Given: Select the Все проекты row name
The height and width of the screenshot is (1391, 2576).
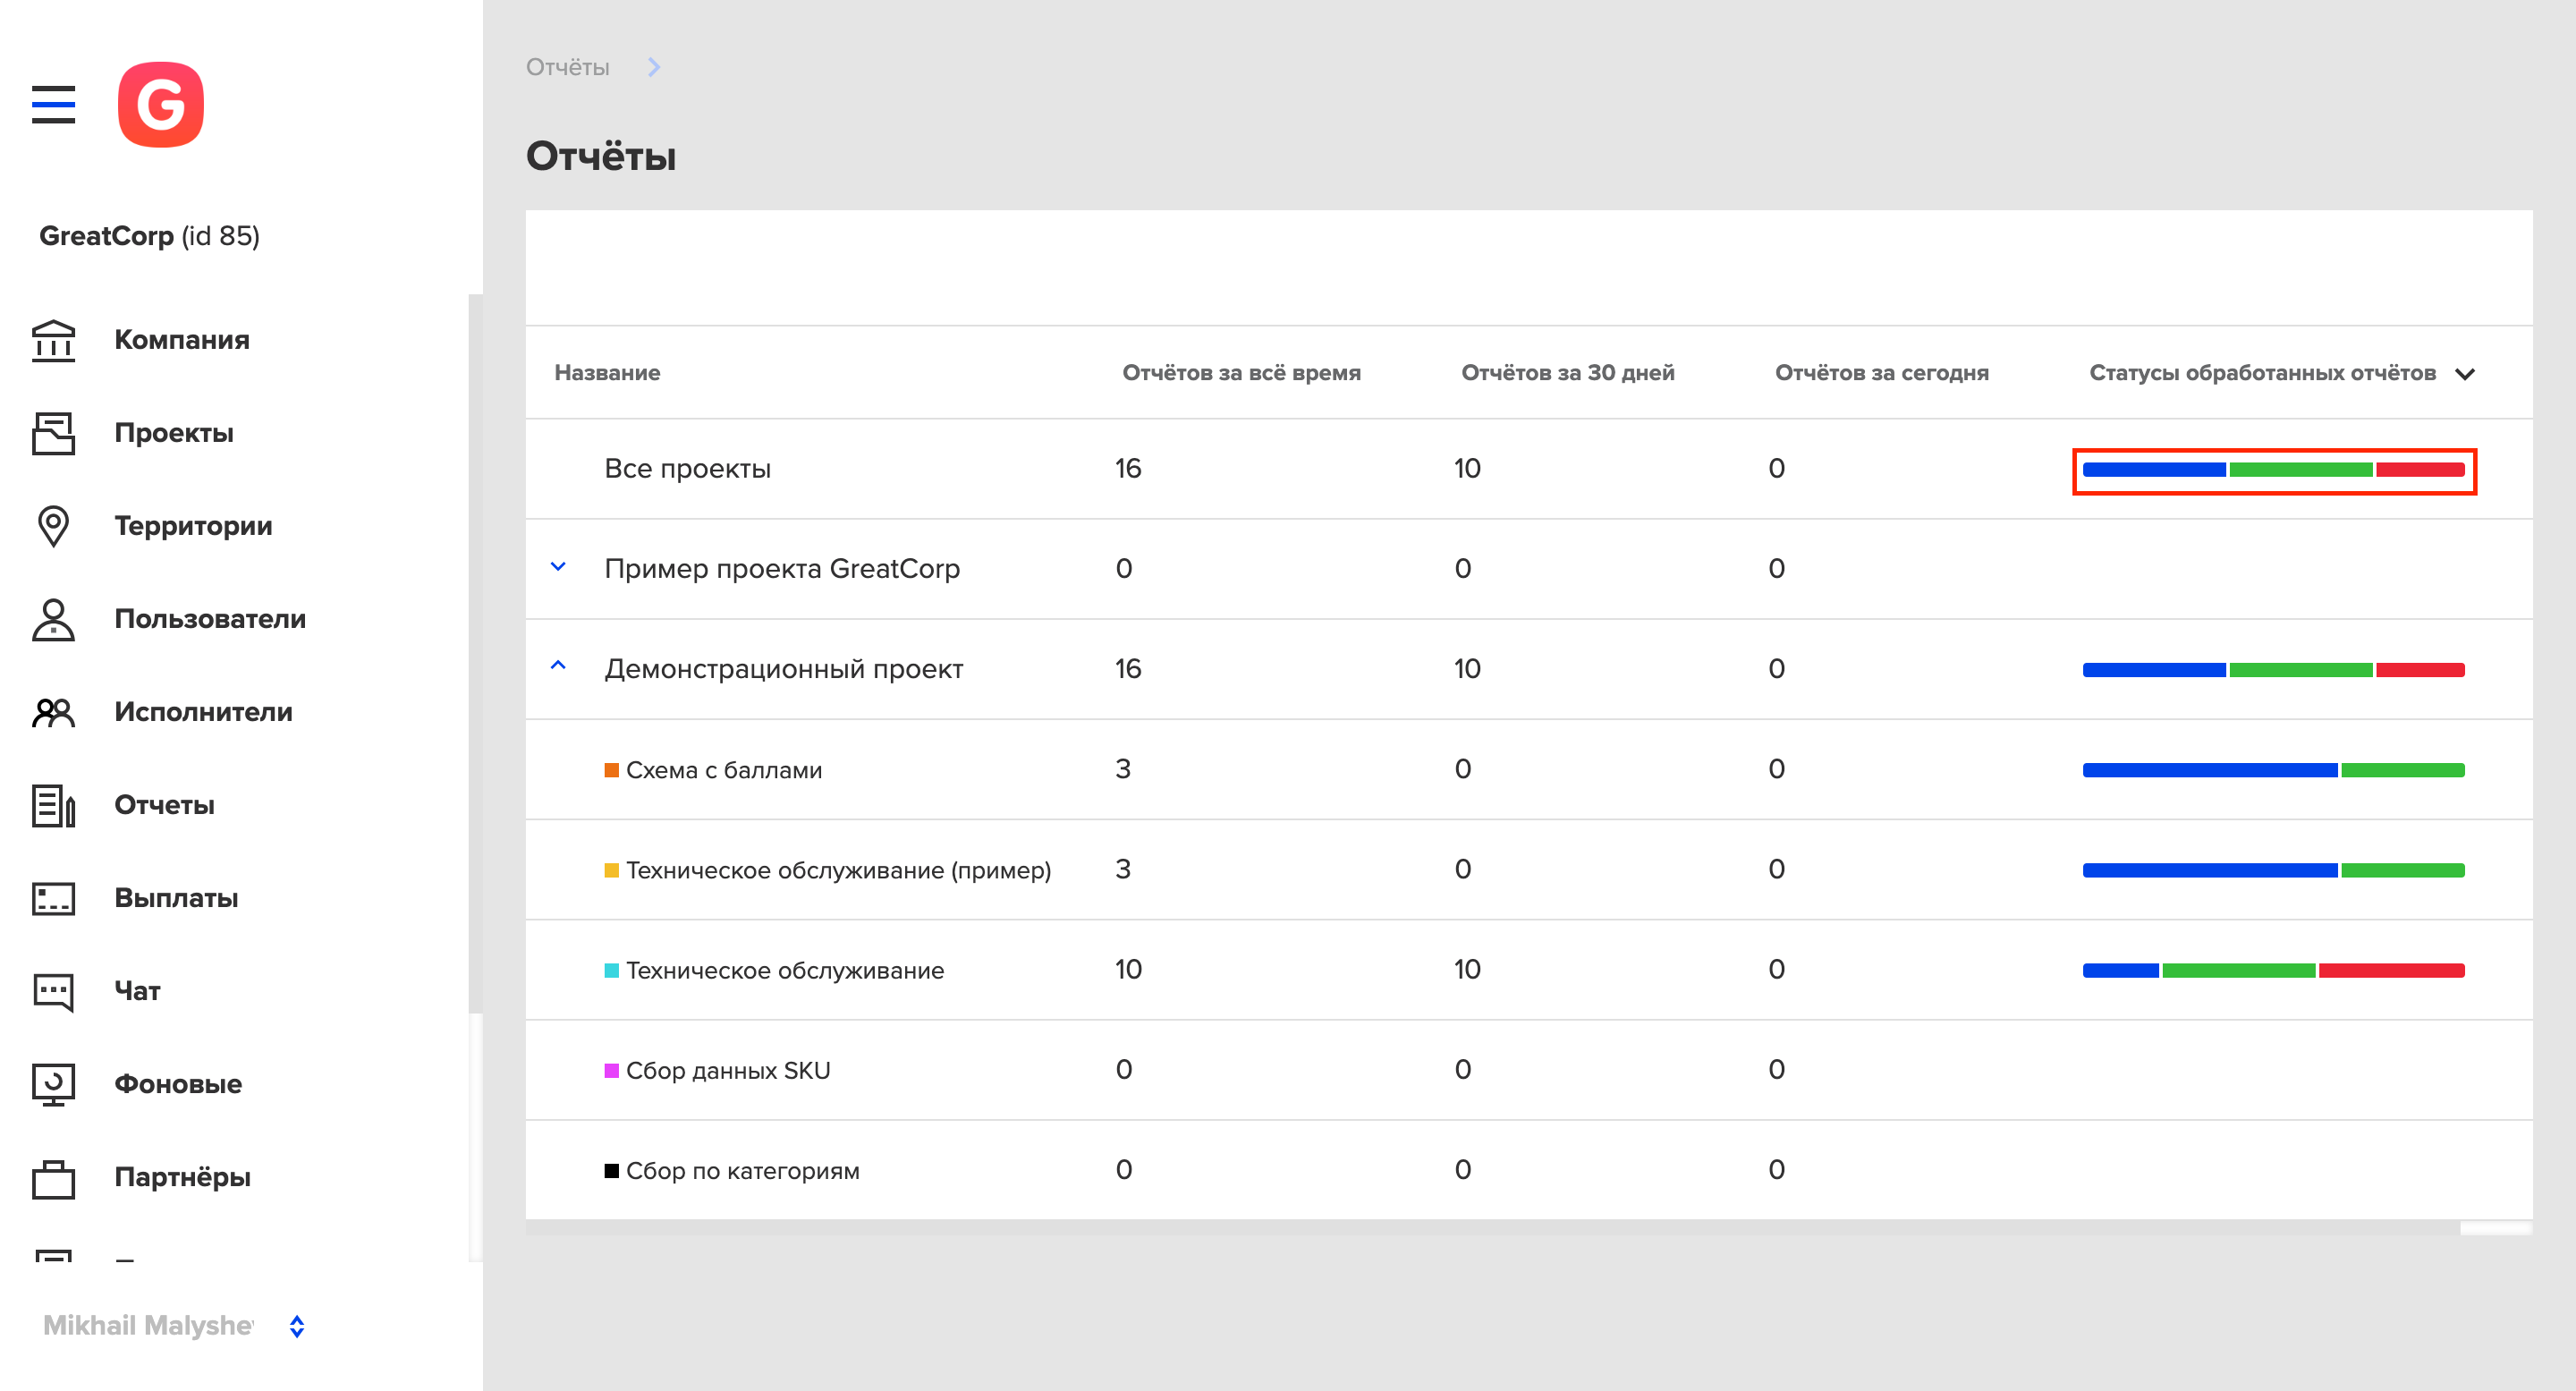Looking at the screenshot, I should (x=687, y=468).
